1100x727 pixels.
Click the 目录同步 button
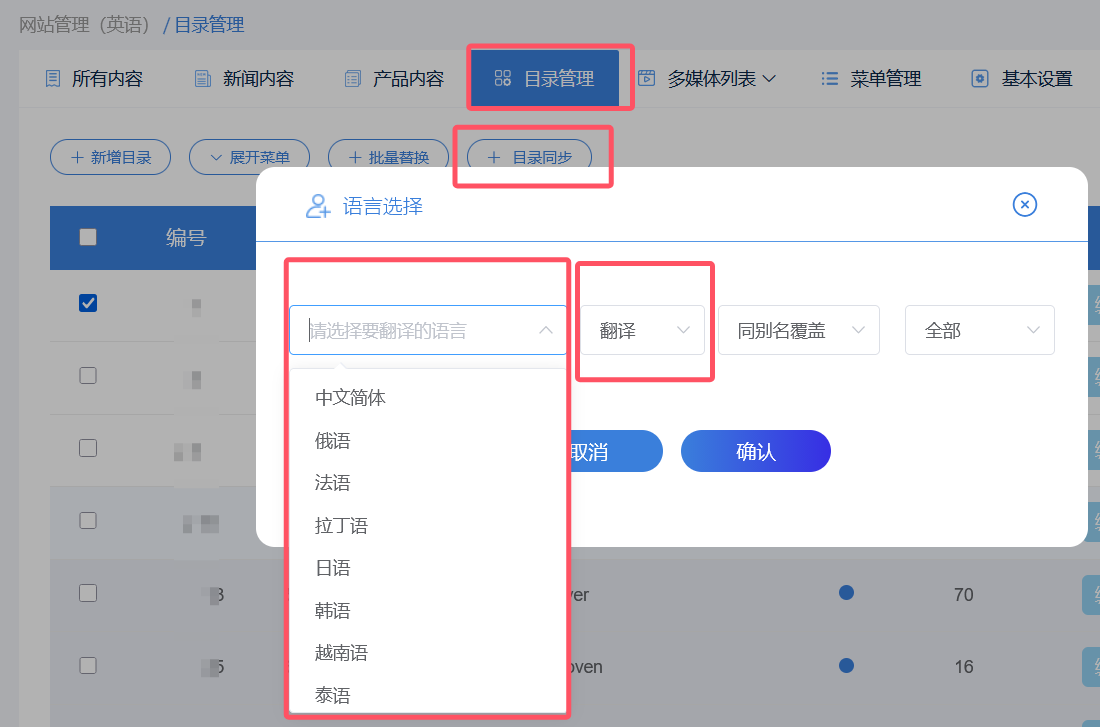click(529, 157)
